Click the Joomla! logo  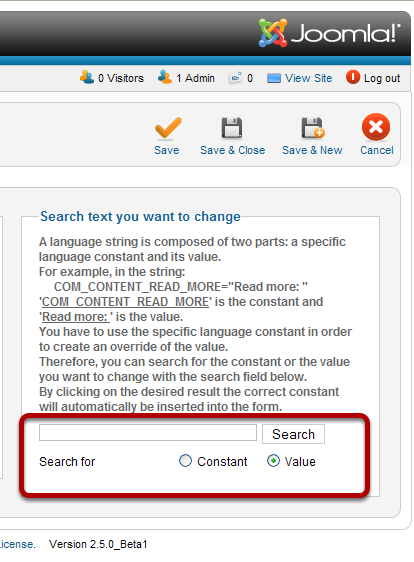tap(329, 33)
